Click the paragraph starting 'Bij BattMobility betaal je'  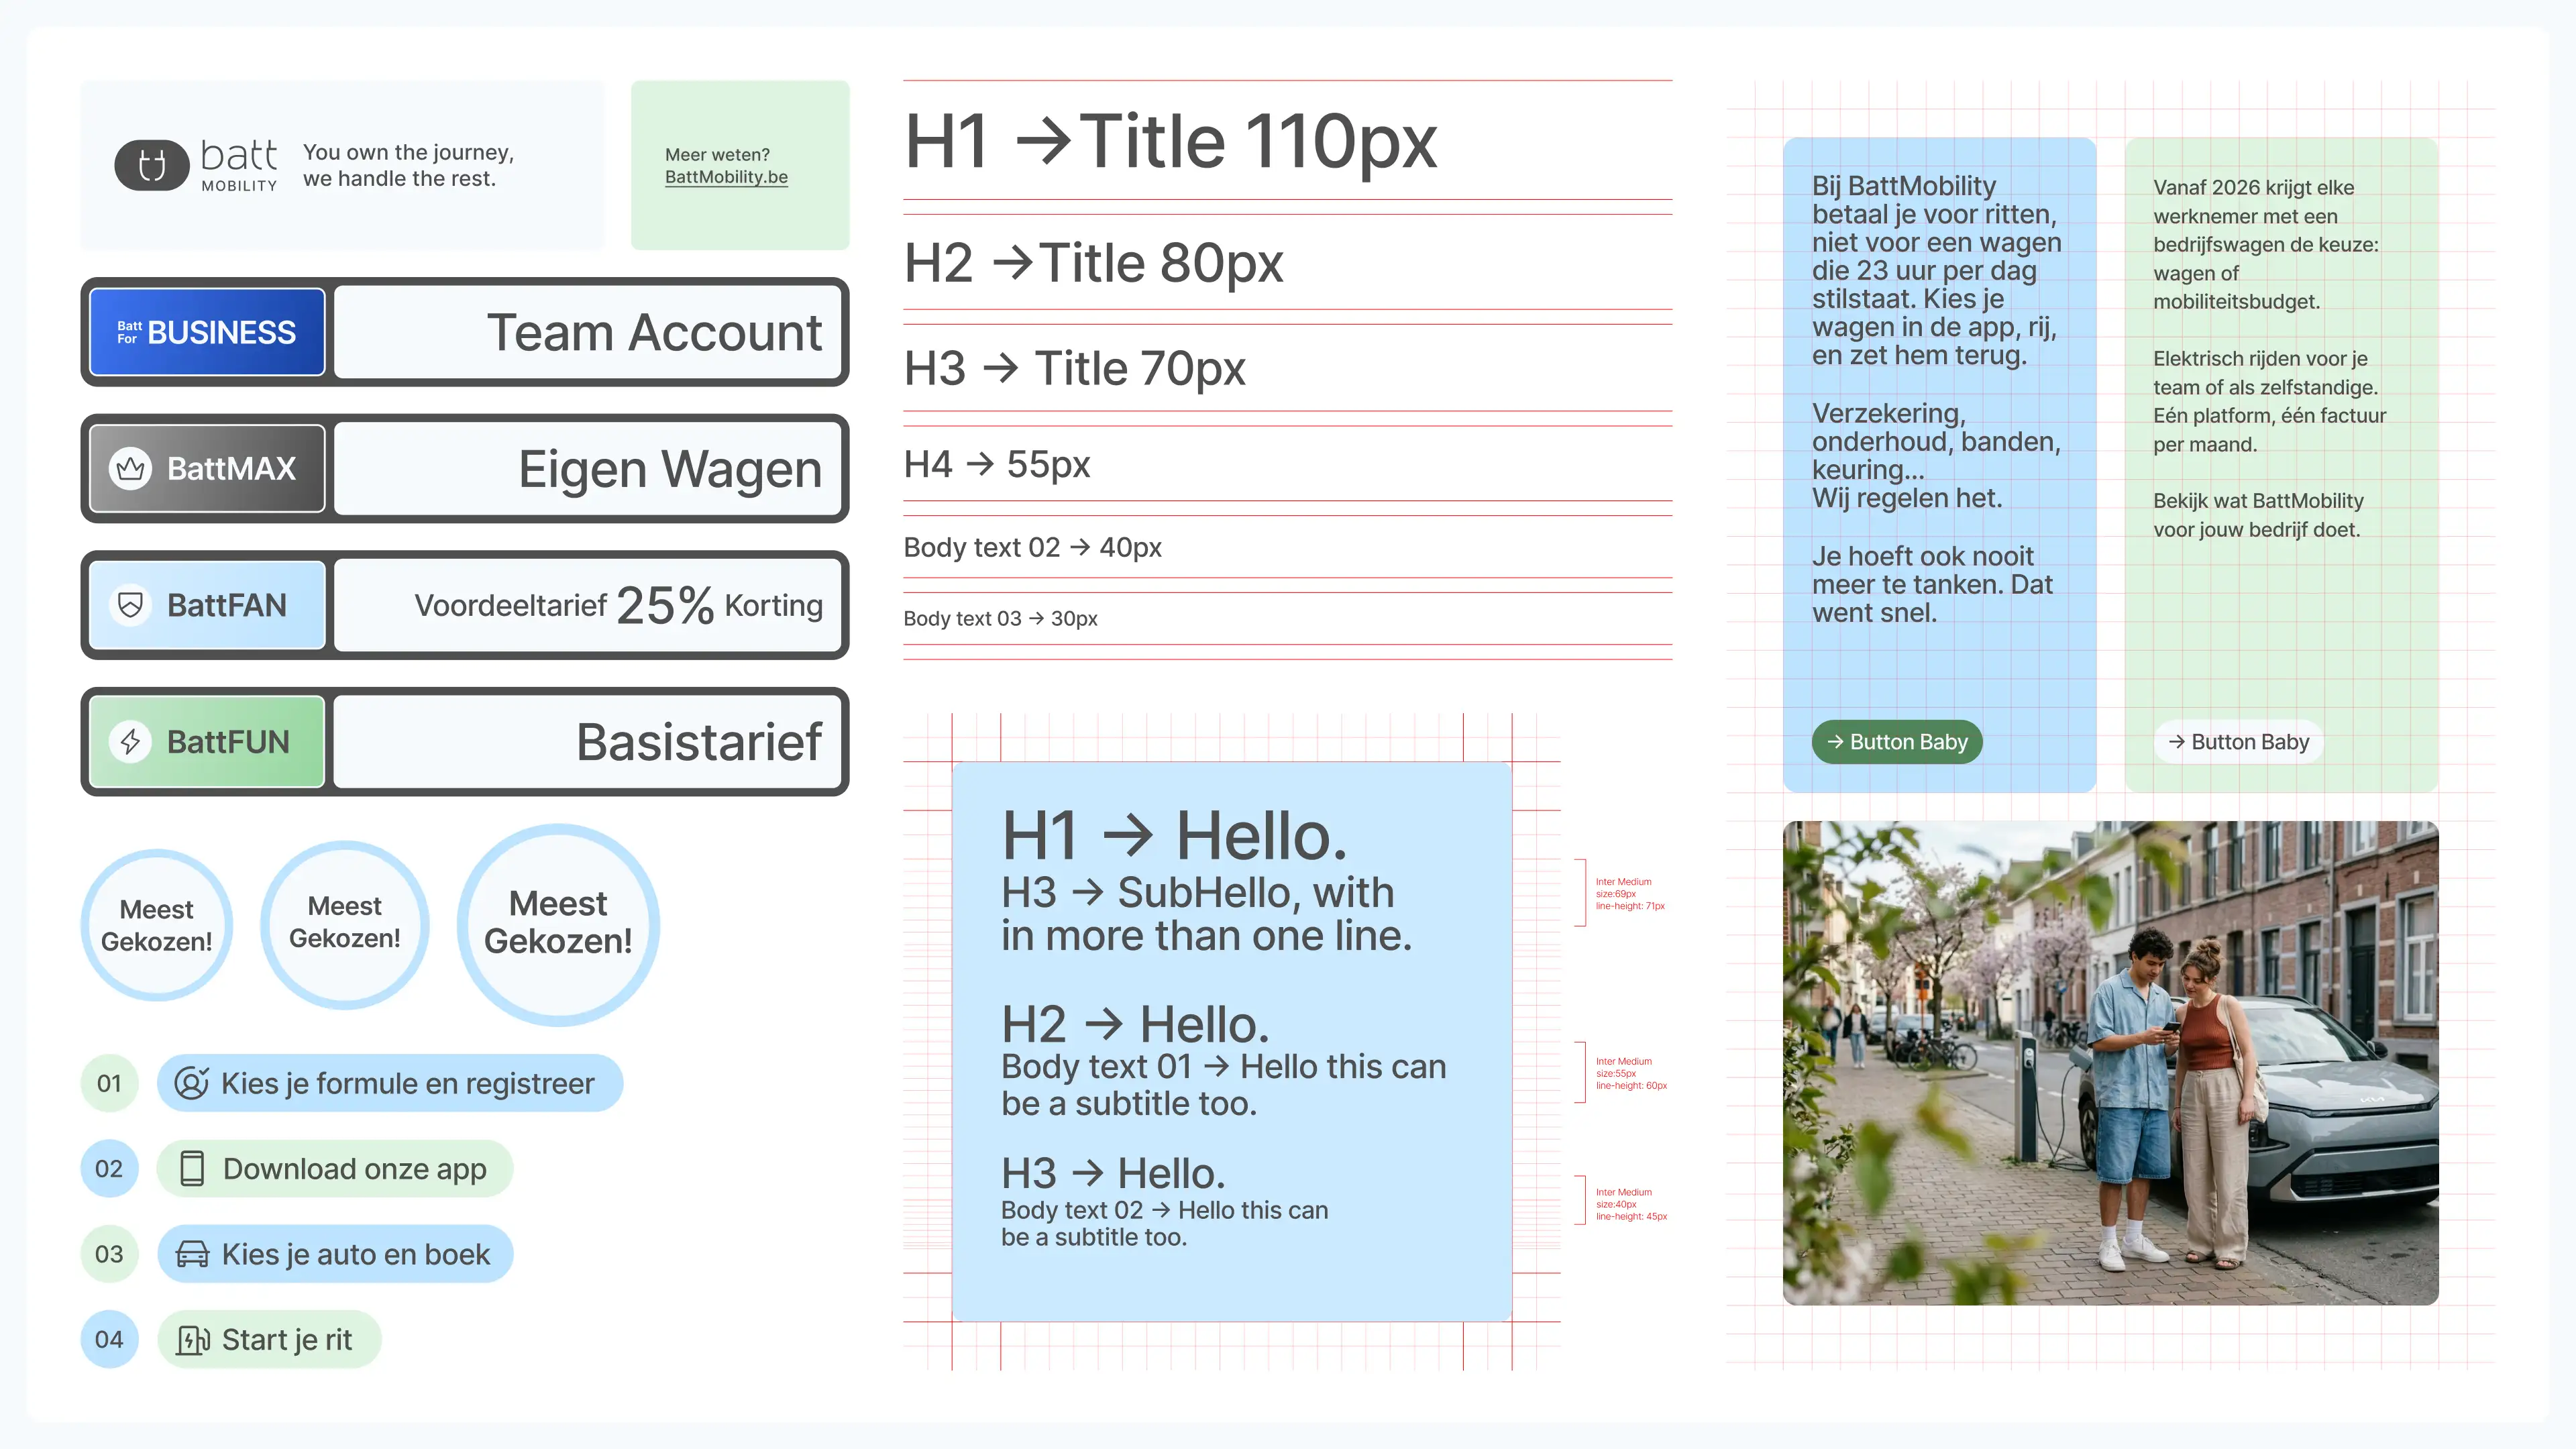(x=1937, y=270)
